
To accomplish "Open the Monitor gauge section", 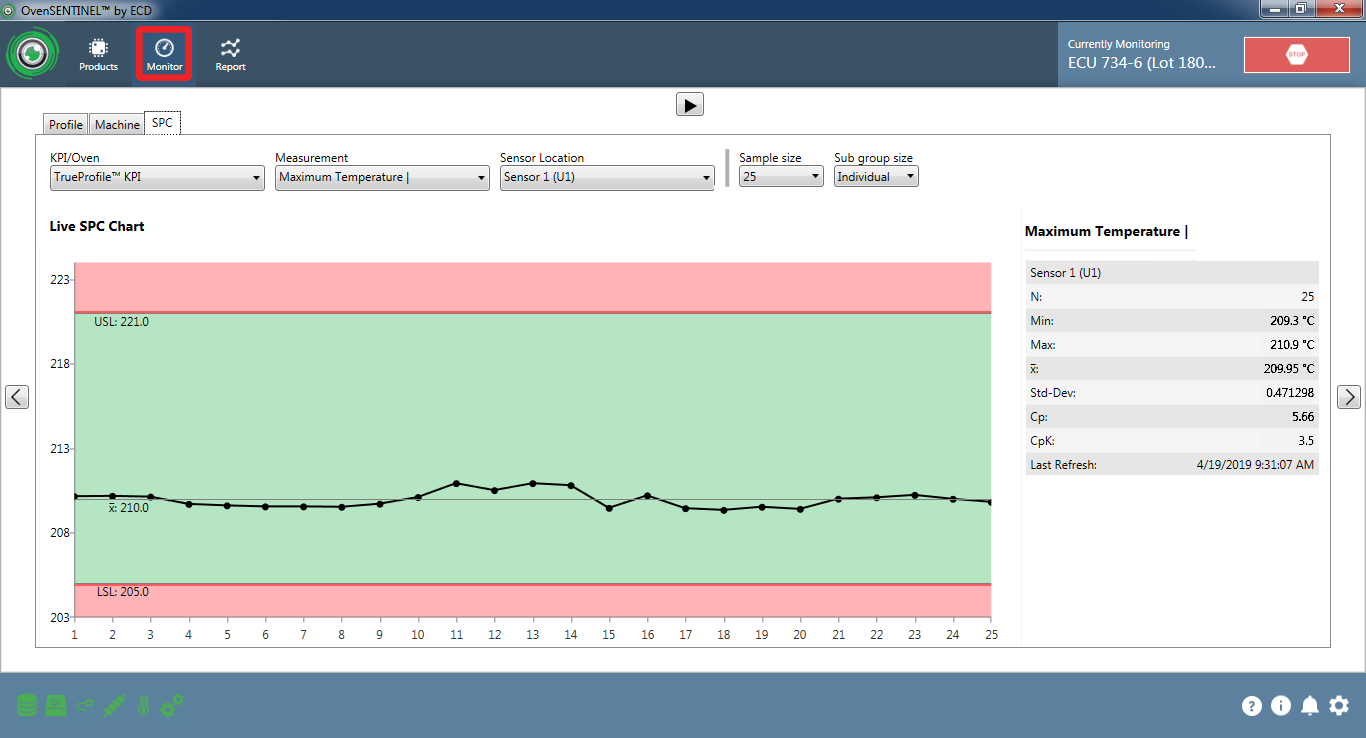I will click(165, 54).
